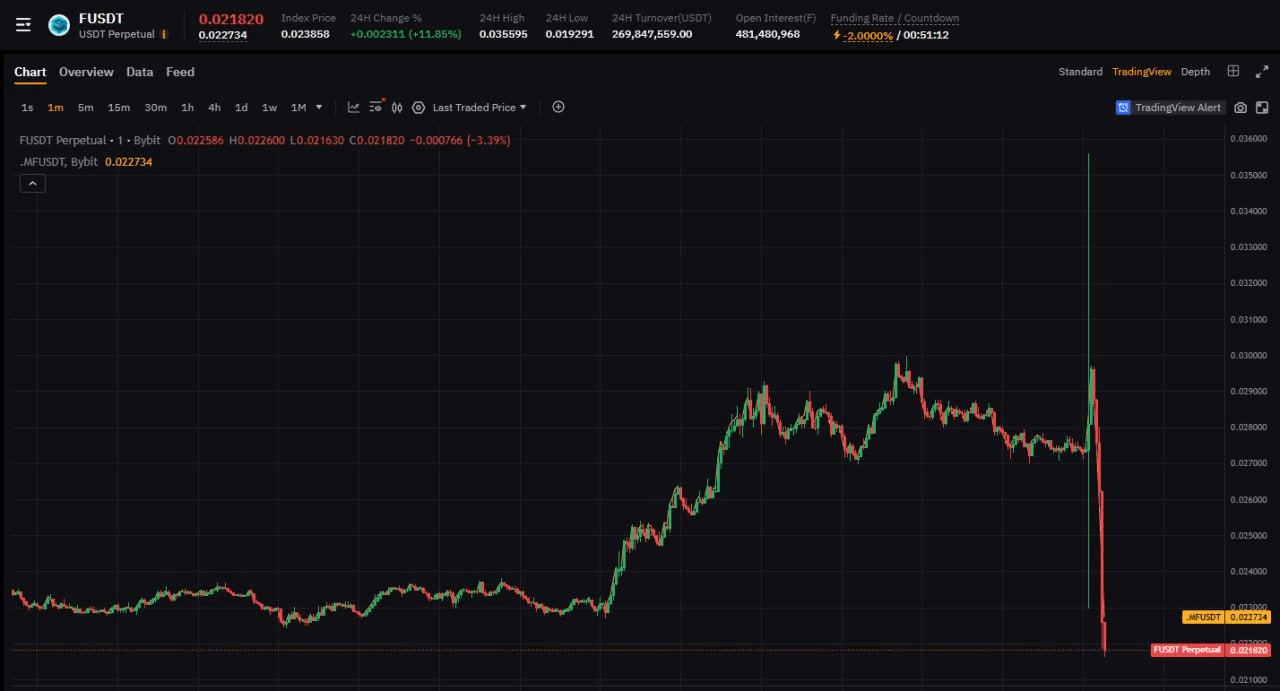
Task: Switch to the Overview tab
Action: click(x=86, y=72)
